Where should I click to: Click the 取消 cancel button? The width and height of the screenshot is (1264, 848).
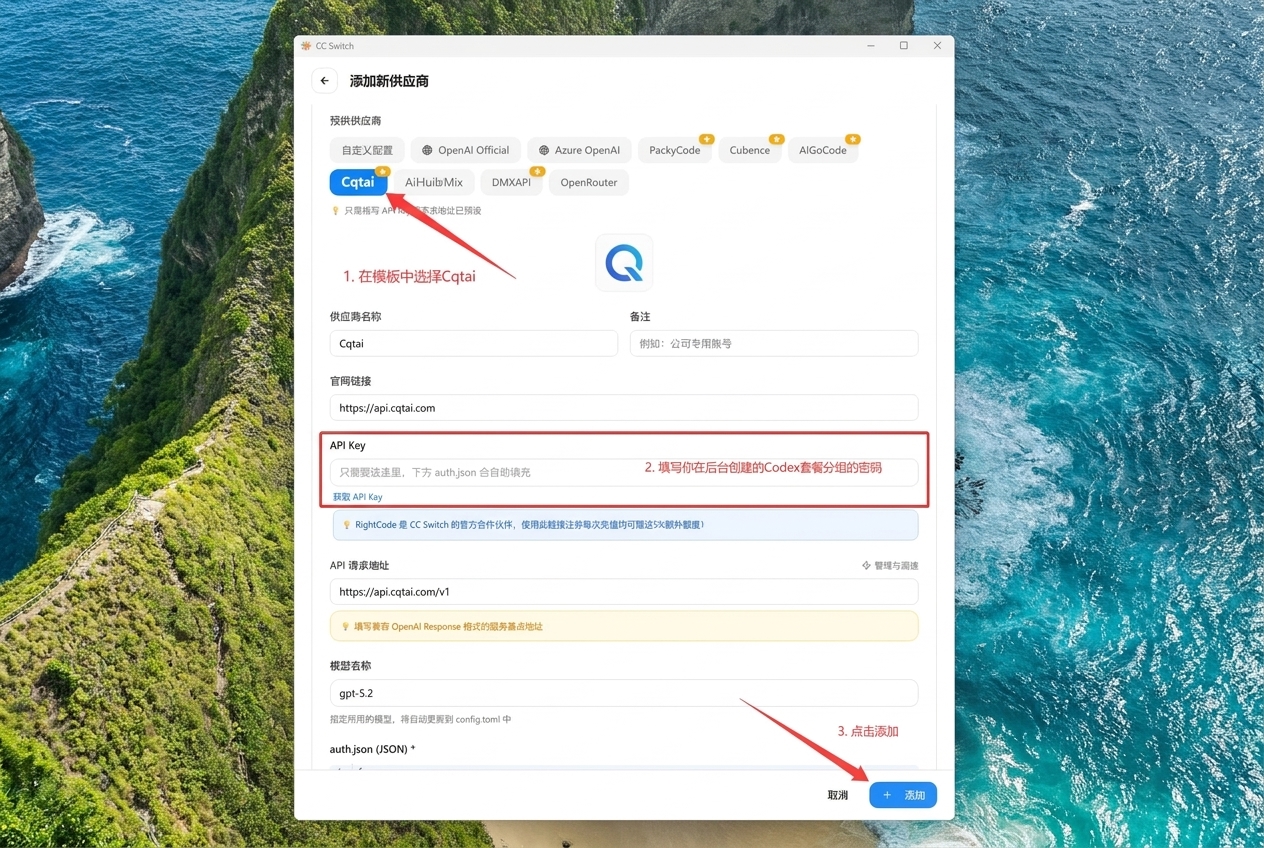click(x=838, y=795)
